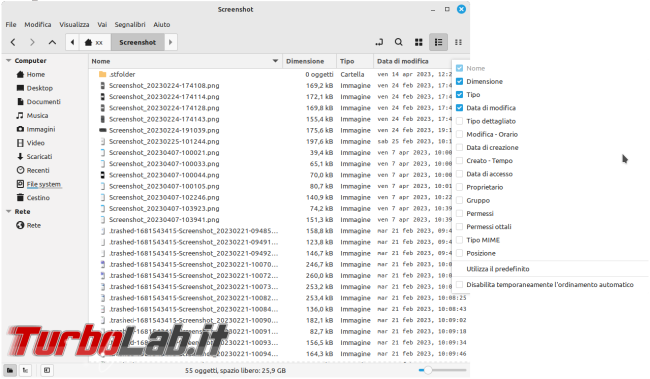This screenshot has width=650, height=379.
Task: Enable the Permessi ottali column
Action: [x=459, y=226]
